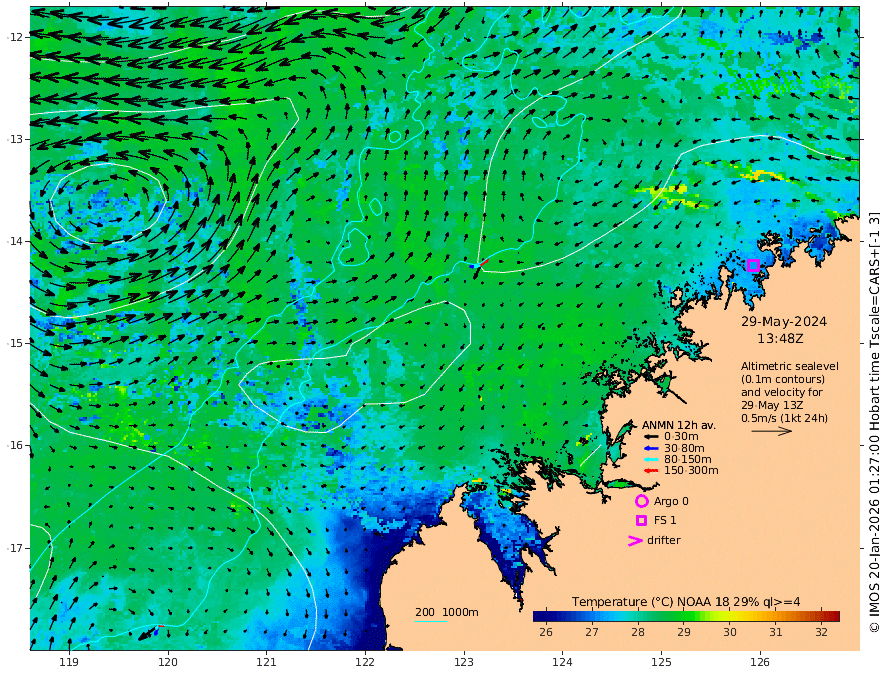880x680 pixels.
Task: Click the 'Argo 0' legend label
Action: click(x=671, y=501)
